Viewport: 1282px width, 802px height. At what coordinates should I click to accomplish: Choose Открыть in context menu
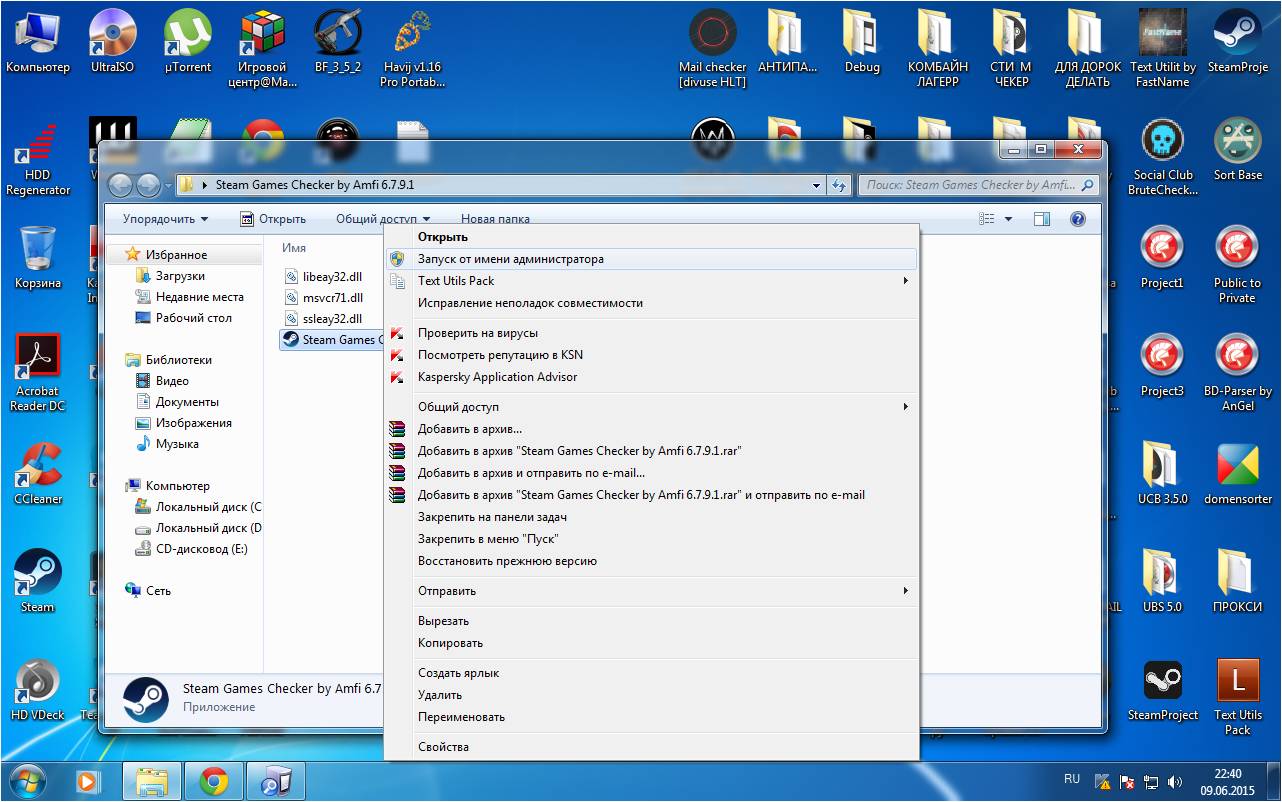point(651,237)
